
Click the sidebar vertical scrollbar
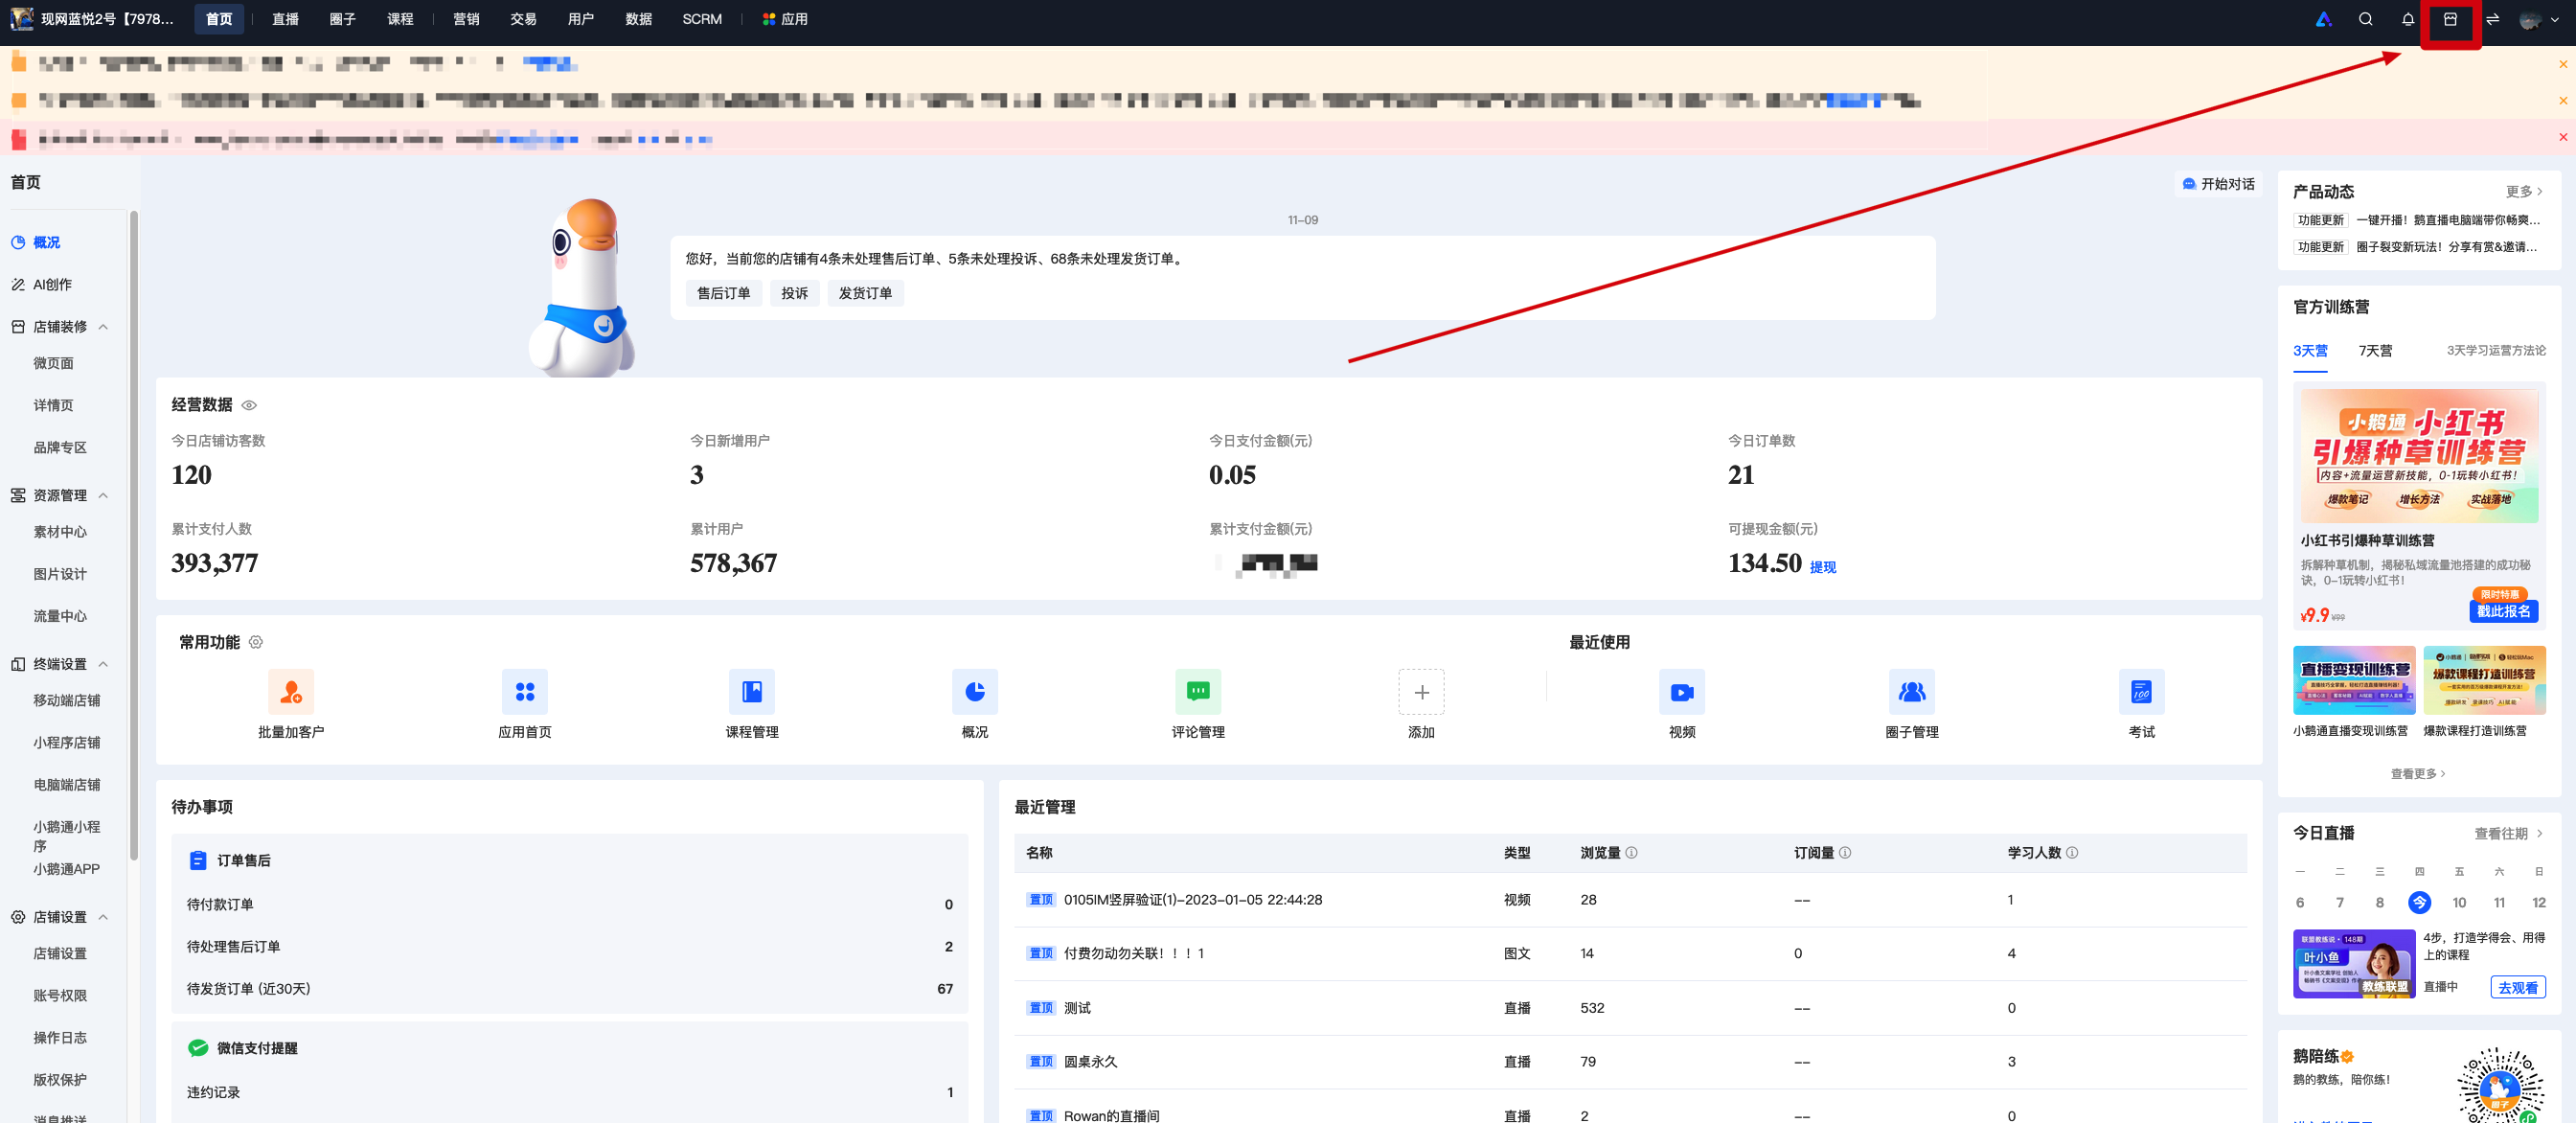point(133,535)
